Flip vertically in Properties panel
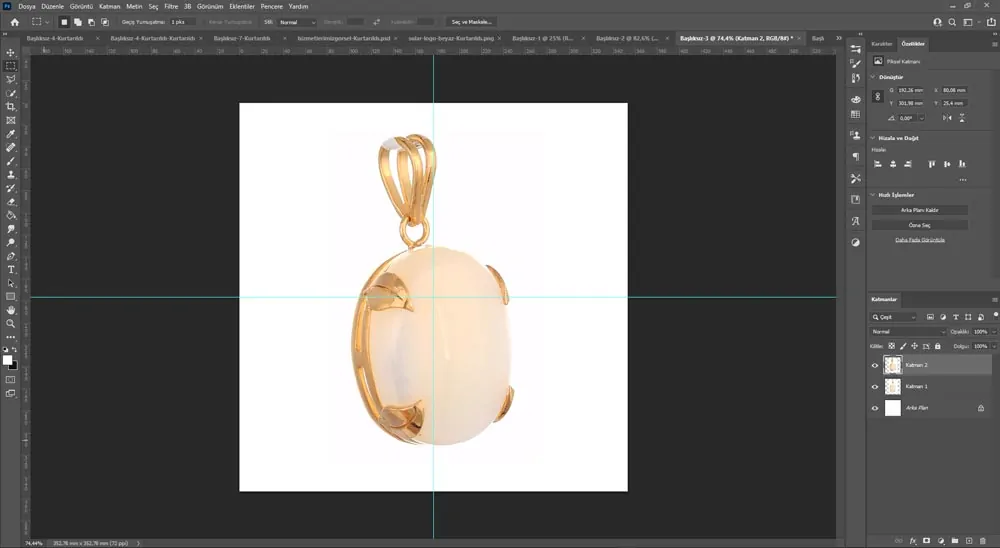Viewport: 1000px width, 548px height. (x=962, y=118)
